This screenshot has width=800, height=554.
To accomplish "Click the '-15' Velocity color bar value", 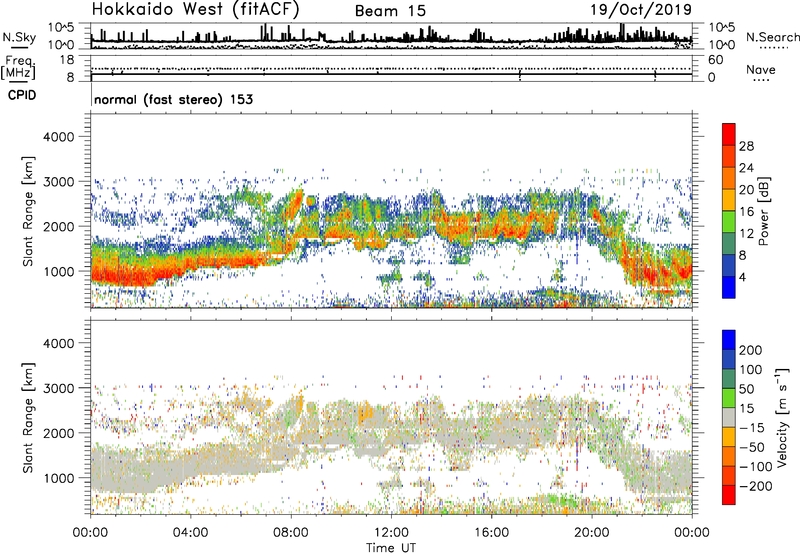I will [752, 428].
